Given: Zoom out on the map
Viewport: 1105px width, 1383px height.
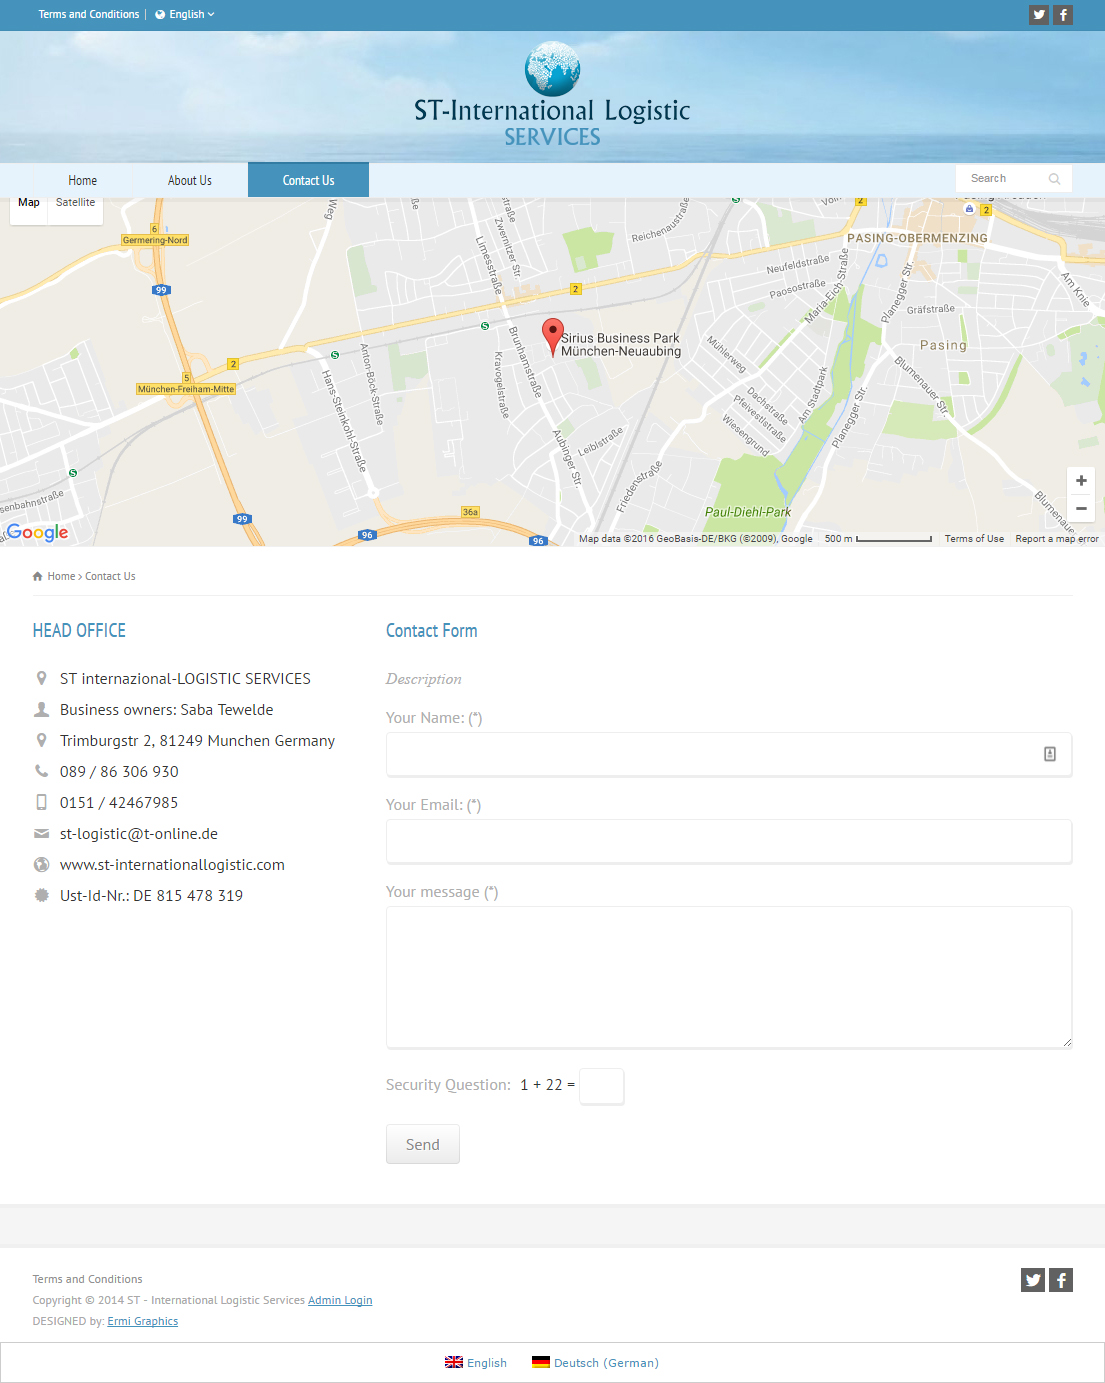Looking at the screenshot, I should click(x=1081, y=508).
